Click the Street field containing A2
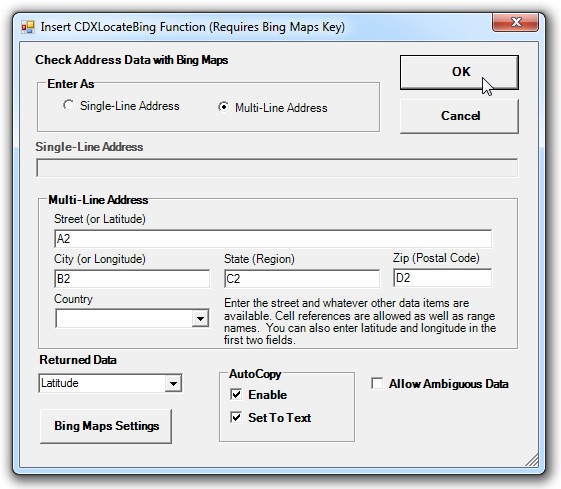 pyautogui.click(x=273, y=239)
